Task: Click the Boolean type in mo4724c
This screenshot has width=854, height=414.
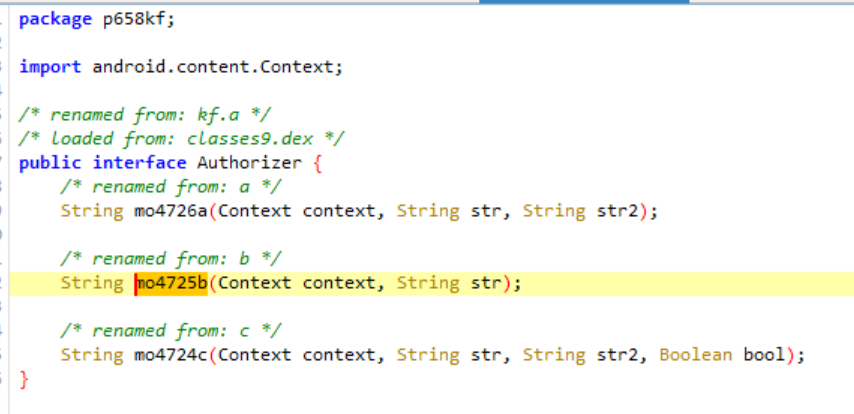Action: coord(695,355)
